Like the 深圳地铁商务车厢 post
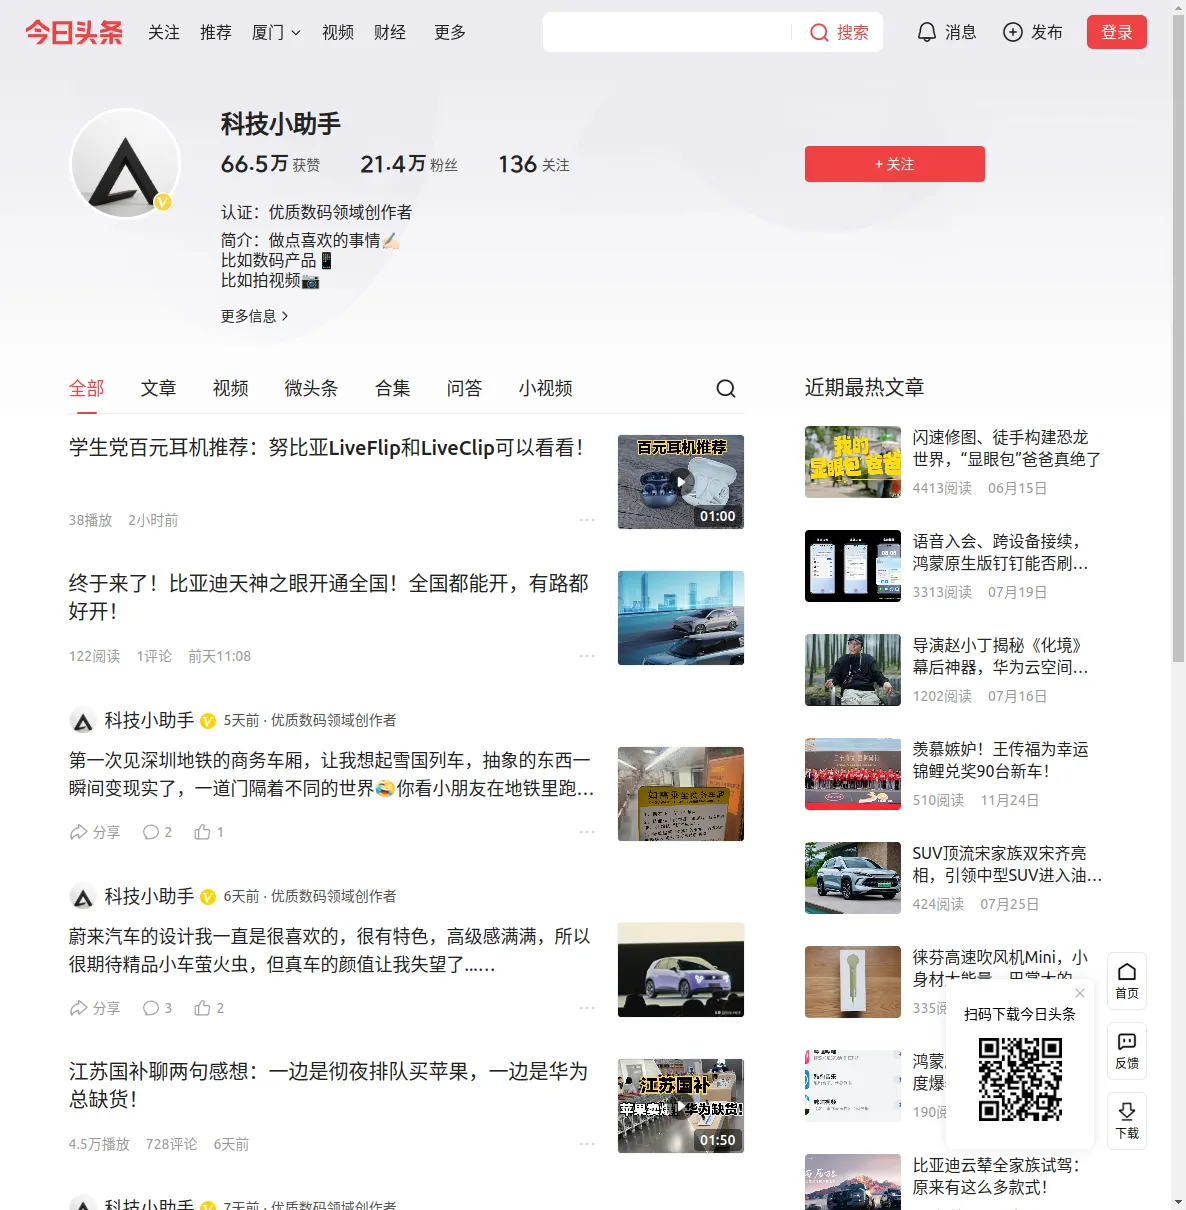 point(209,832)
